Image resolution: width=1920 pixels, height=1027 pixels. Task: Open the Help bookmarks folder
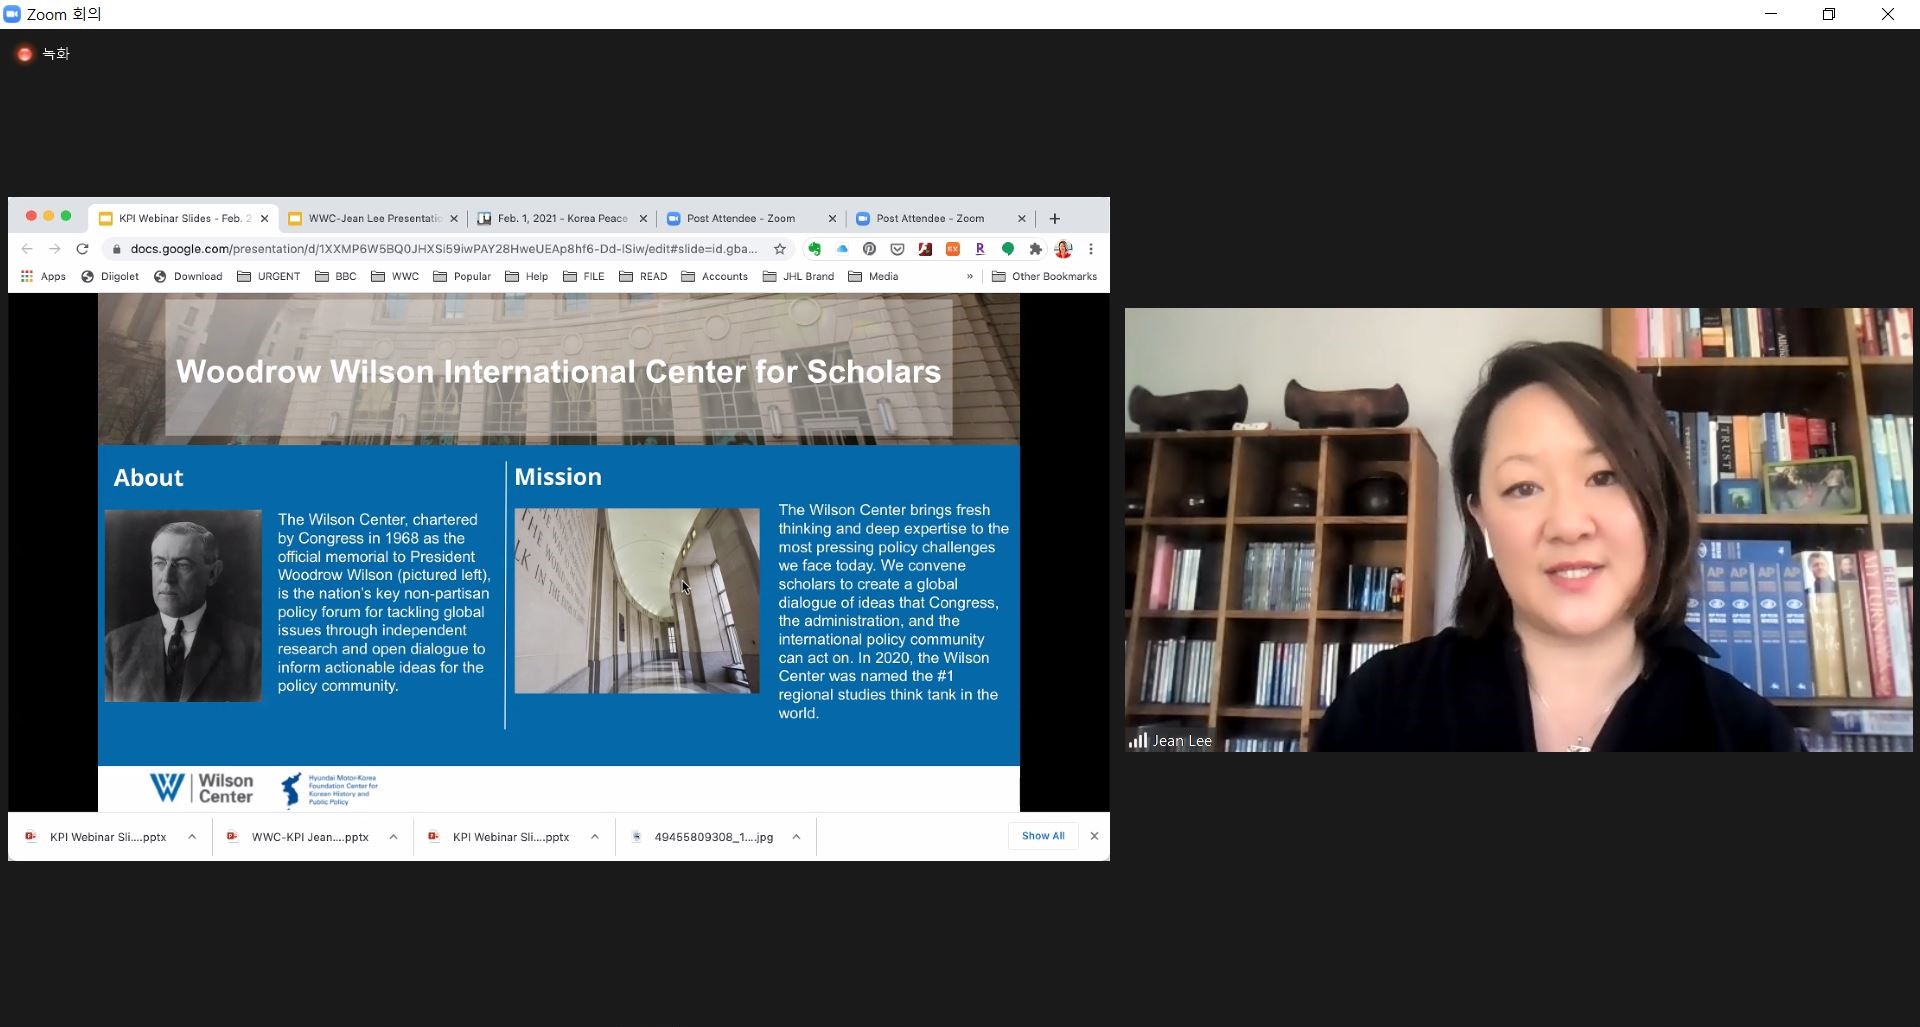[x=527, y=277]
